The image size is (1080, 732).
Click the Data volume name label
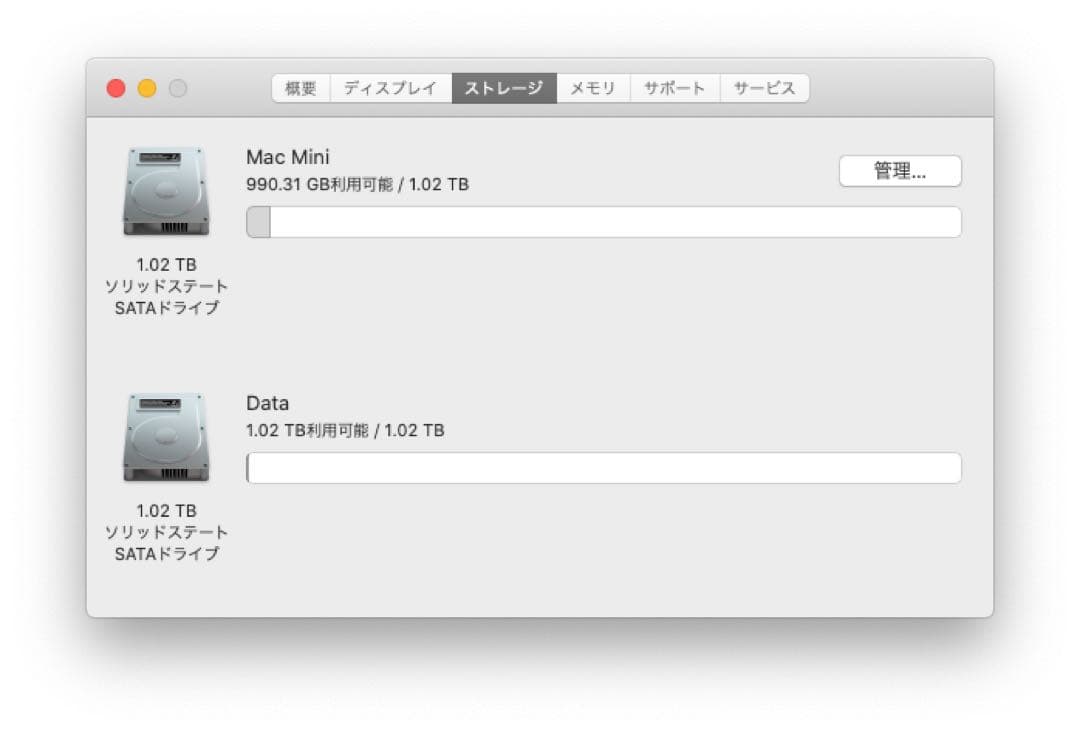pos(268,403)
